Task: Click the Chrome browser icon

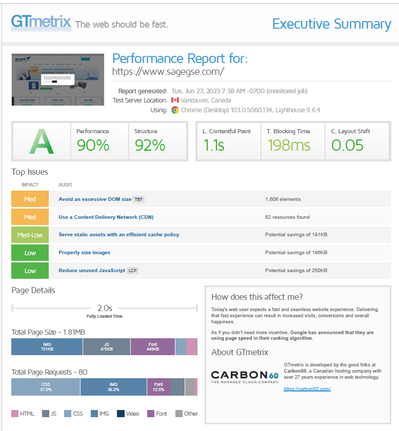Action: point(175,110)
